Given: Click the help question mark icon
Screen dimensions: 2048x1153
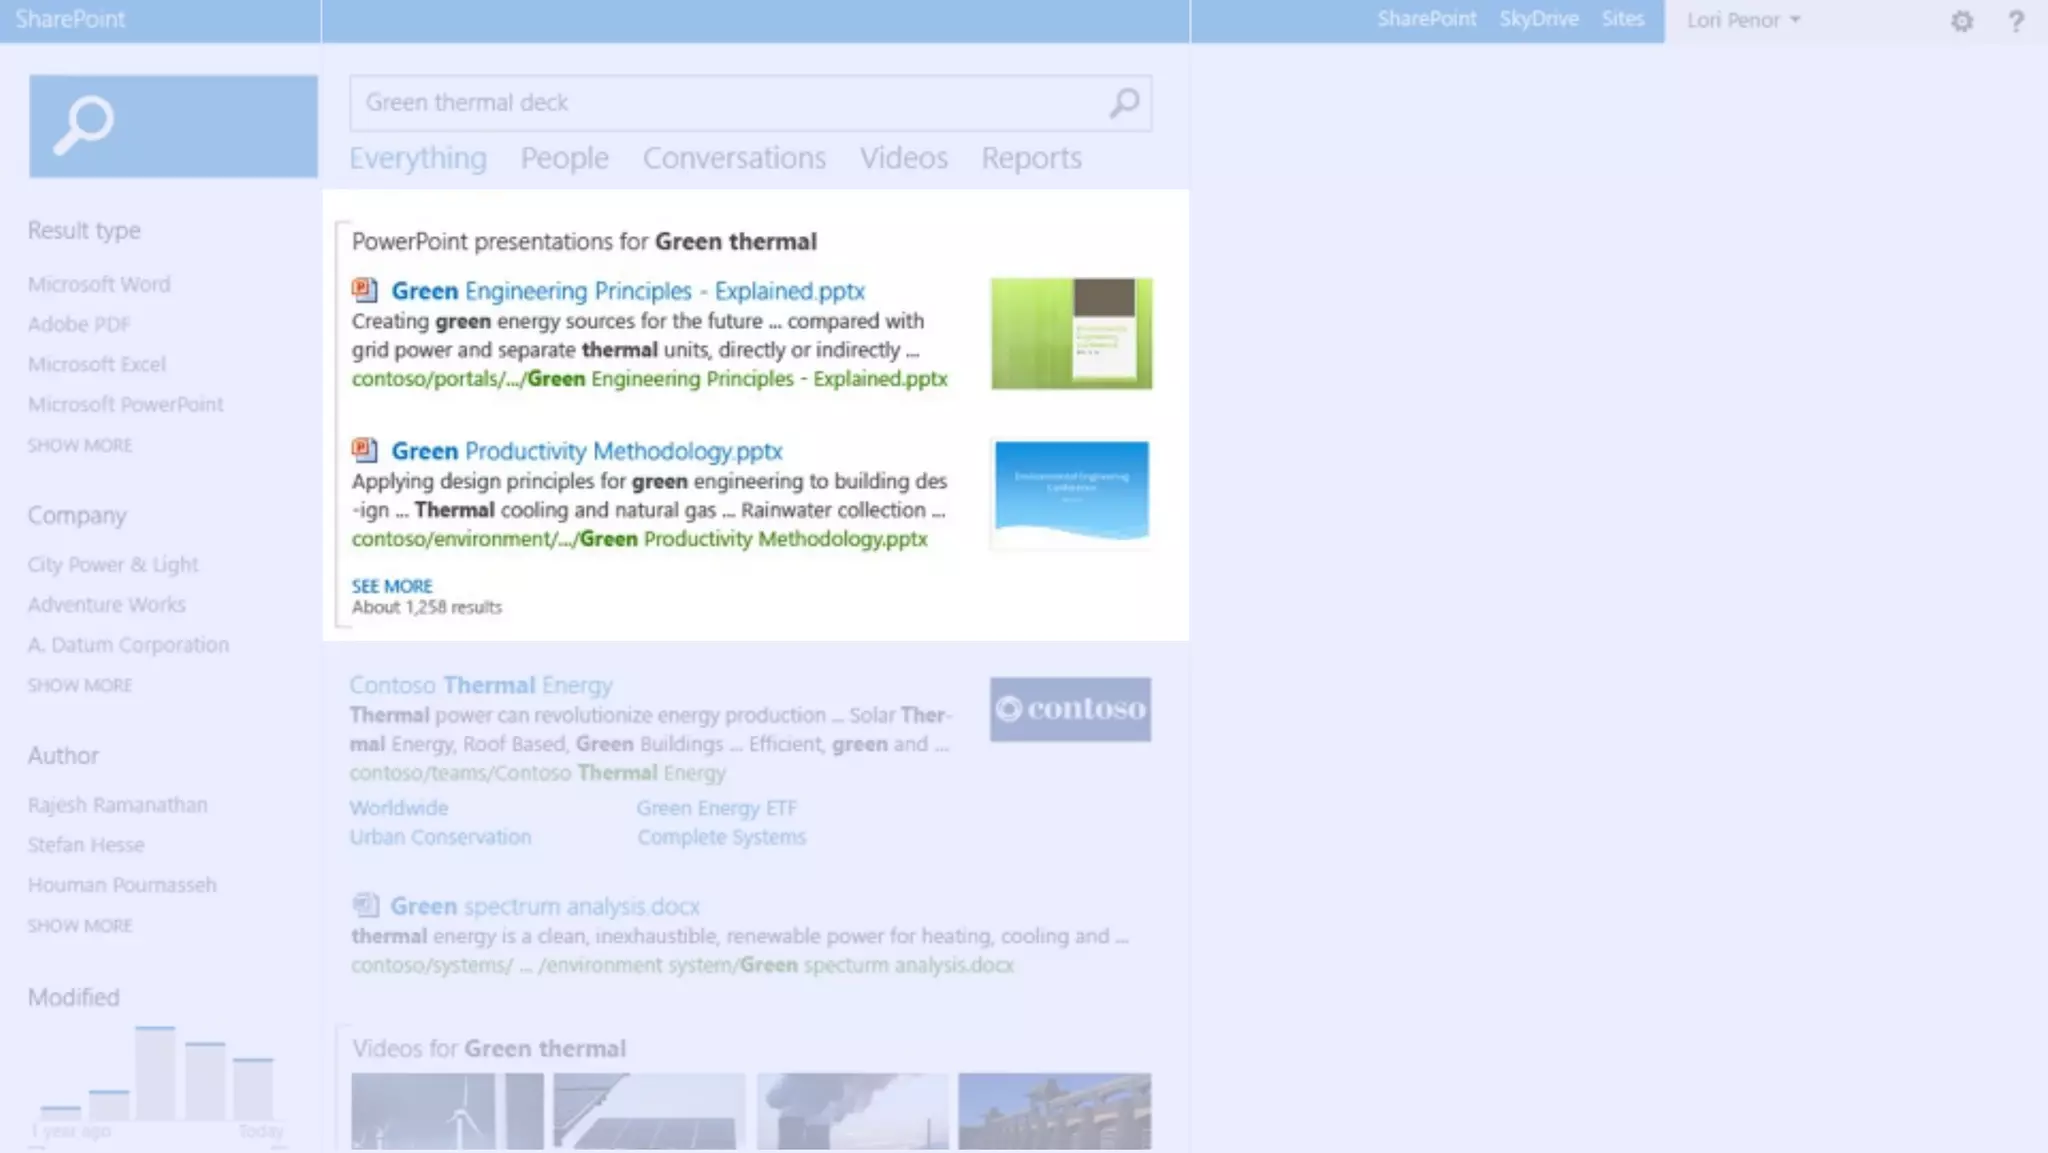Looking at the screenshot, I should [x=2016, y=21].
